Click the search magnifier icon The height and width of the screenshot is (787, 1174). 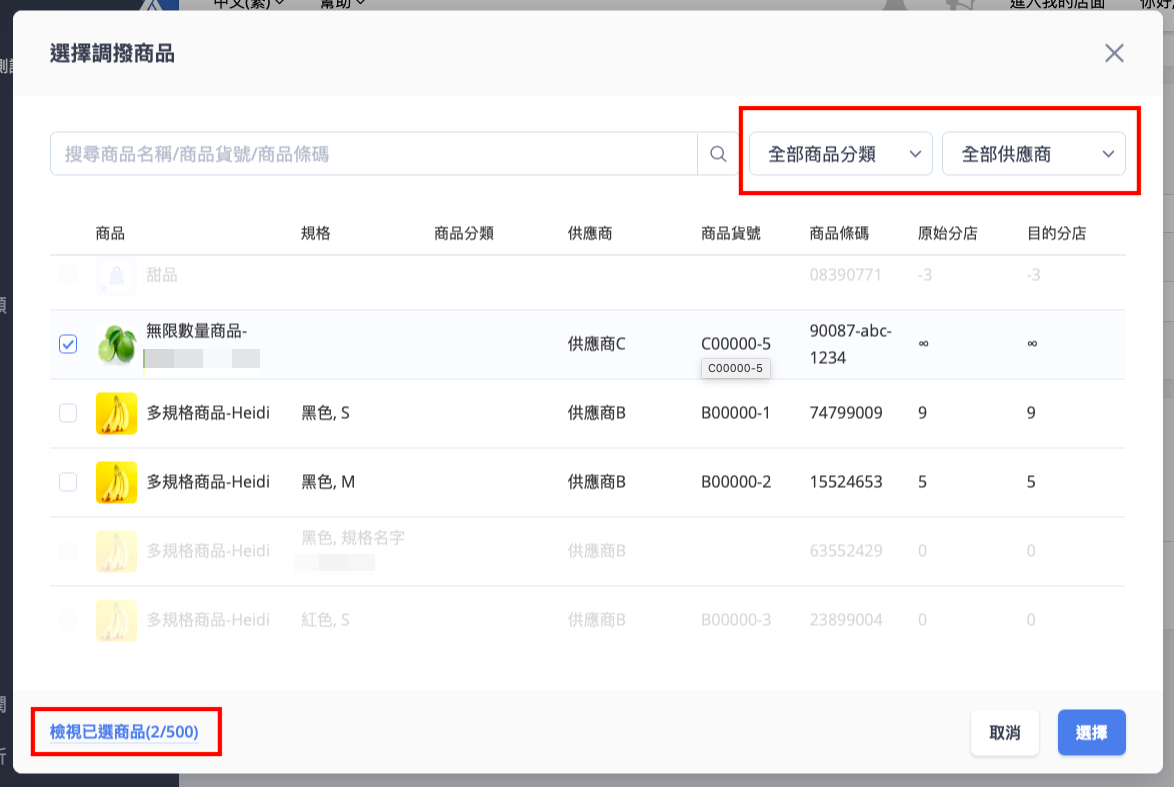718,154
